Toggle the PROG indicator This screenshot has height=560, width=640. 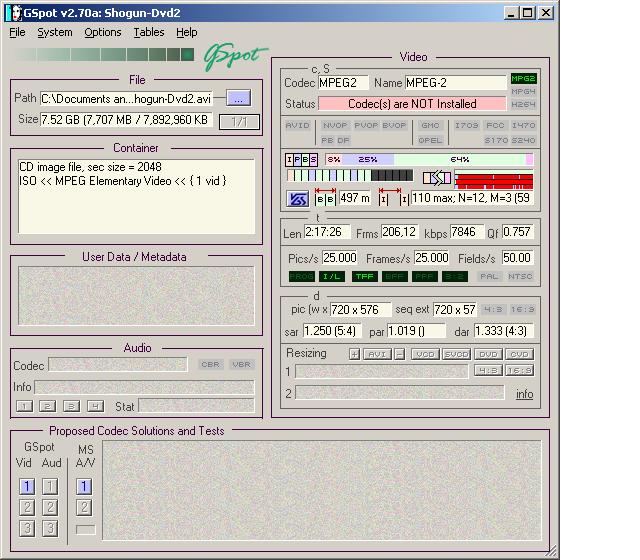coord(301,276)
